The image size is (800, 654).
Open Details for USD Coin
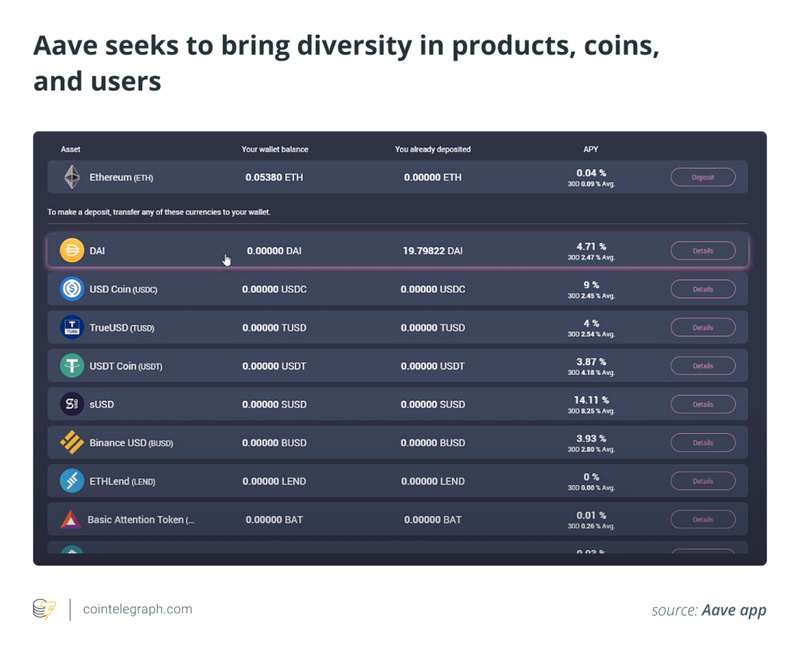coord(702,289)
